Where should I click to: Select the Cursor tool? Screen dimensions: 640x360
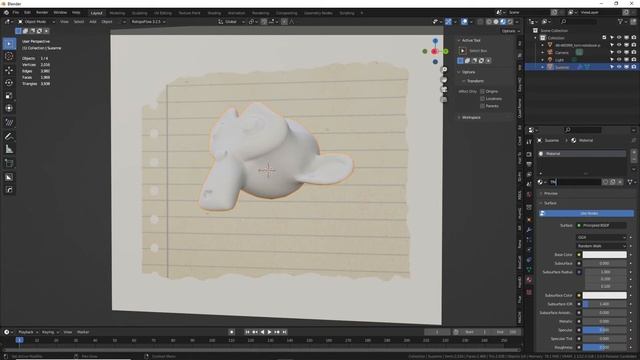click(9, 57)
